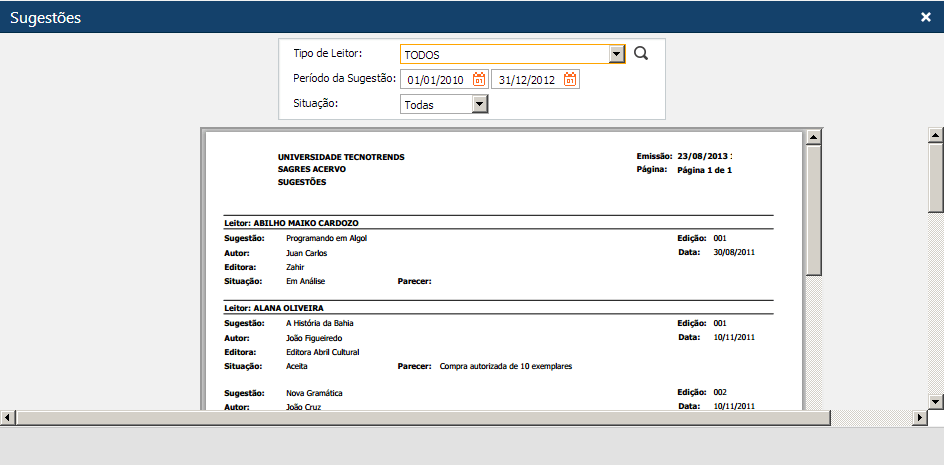Select the Tipo de Leitor box showing TODOS

pos(504,55)
